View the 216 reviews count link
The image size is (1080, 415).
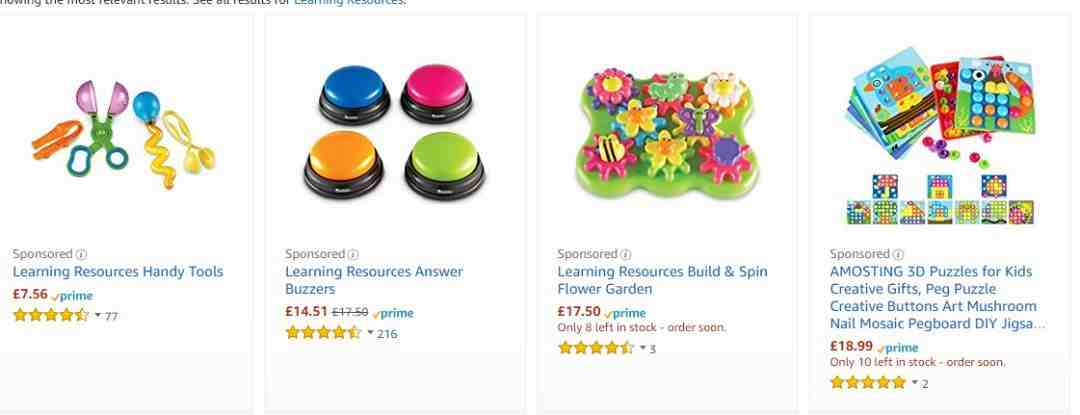pyautogui.click(x=387, y=334)
